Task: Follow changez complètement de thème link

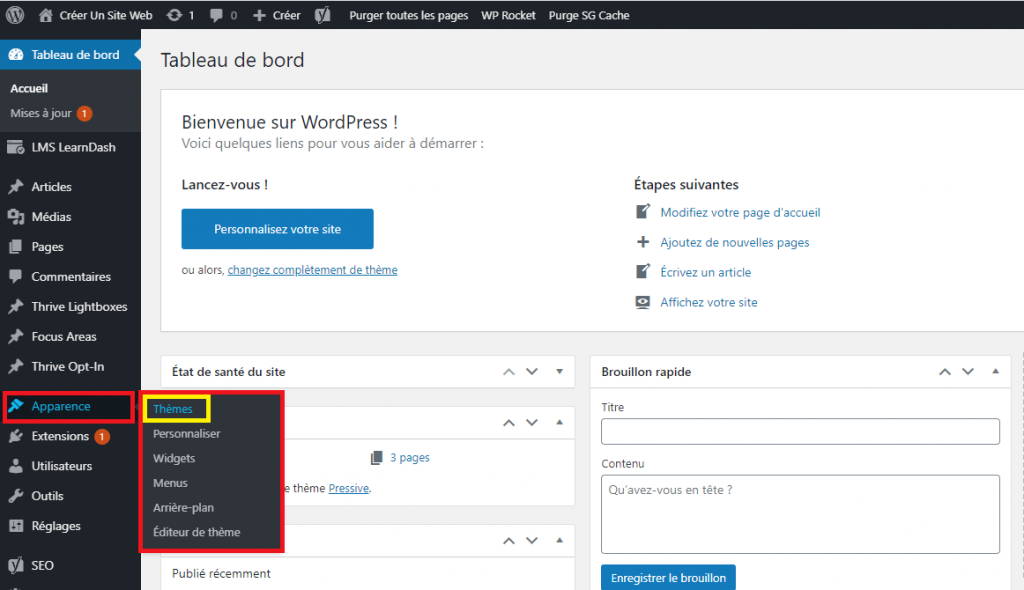Action: (312, 270)
